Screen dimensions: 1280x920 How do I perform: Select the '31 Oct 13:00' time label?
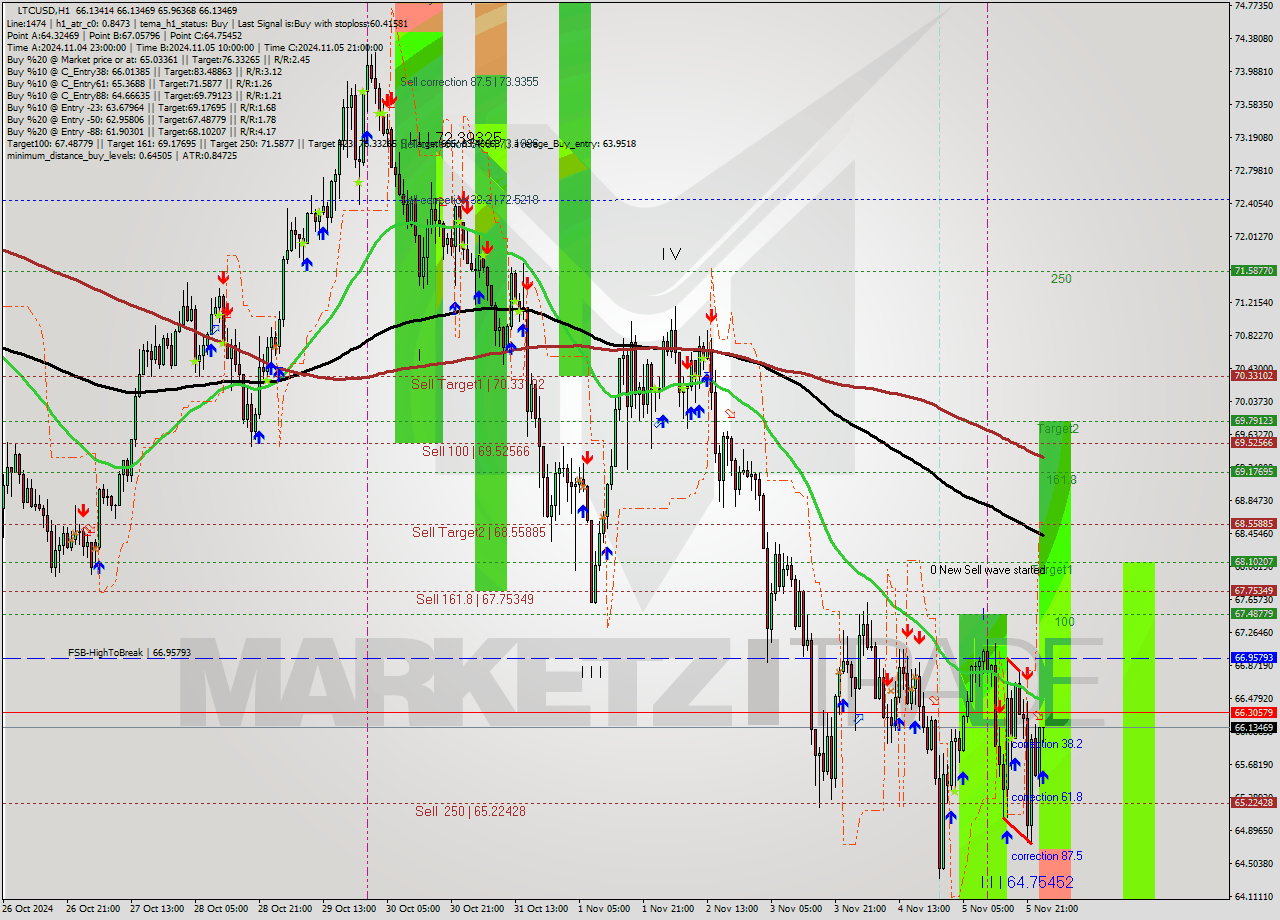pos(540,909)
